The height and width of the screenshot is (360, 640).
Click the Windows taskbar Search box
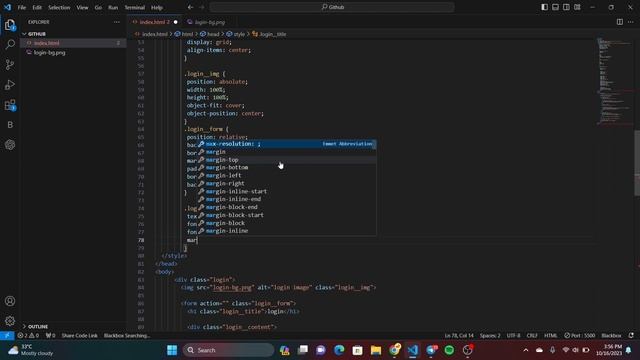click(229, 350)
